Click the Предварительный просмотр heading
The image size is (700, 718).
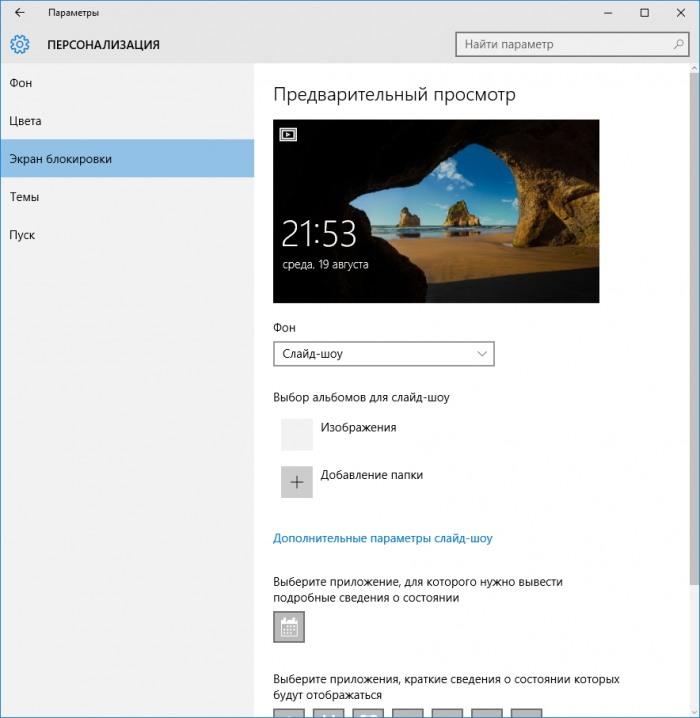point(394,94)
